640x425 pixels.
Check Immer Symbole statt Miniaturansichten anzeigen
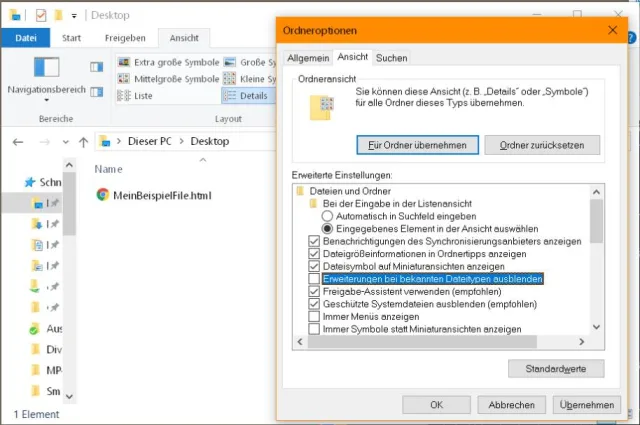pos(313,329)
